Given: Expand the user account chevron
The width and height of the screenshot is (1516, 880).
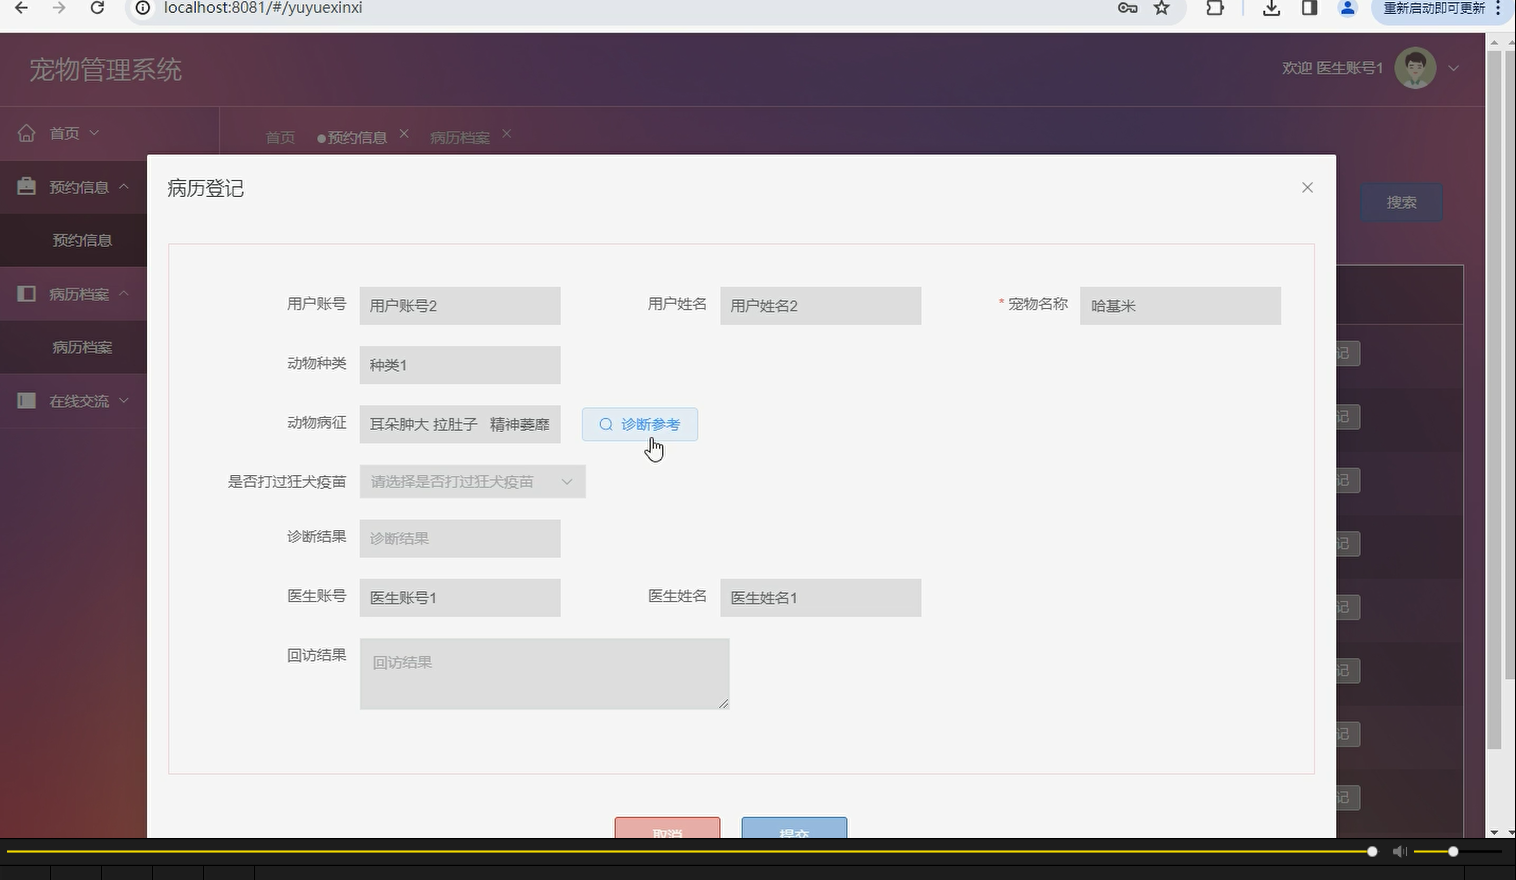Looking at the screenshot, I should pos(1454,68).
